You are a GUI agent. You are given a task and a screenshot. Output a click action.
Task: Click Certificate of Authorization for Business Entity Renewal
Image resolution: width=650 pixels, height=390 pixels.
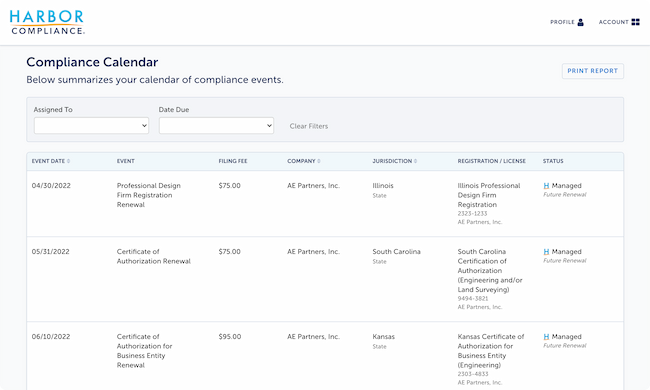pos(144,351)
